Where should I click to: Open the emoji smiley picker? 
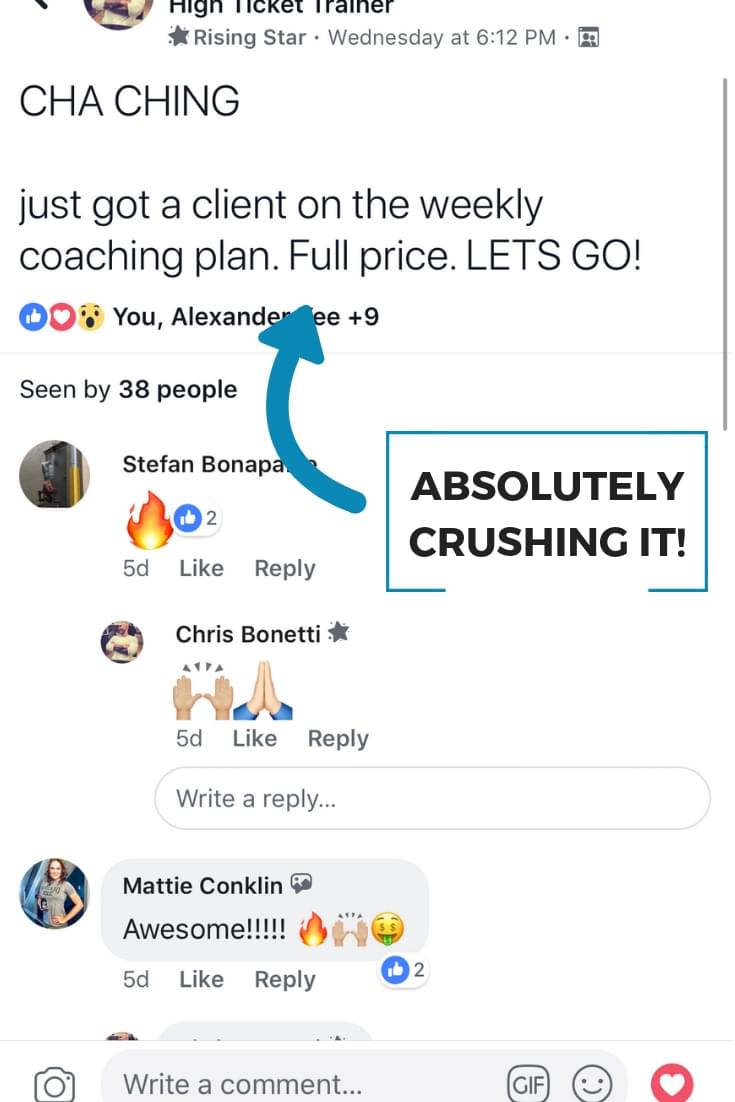(x=592, y=1084)
